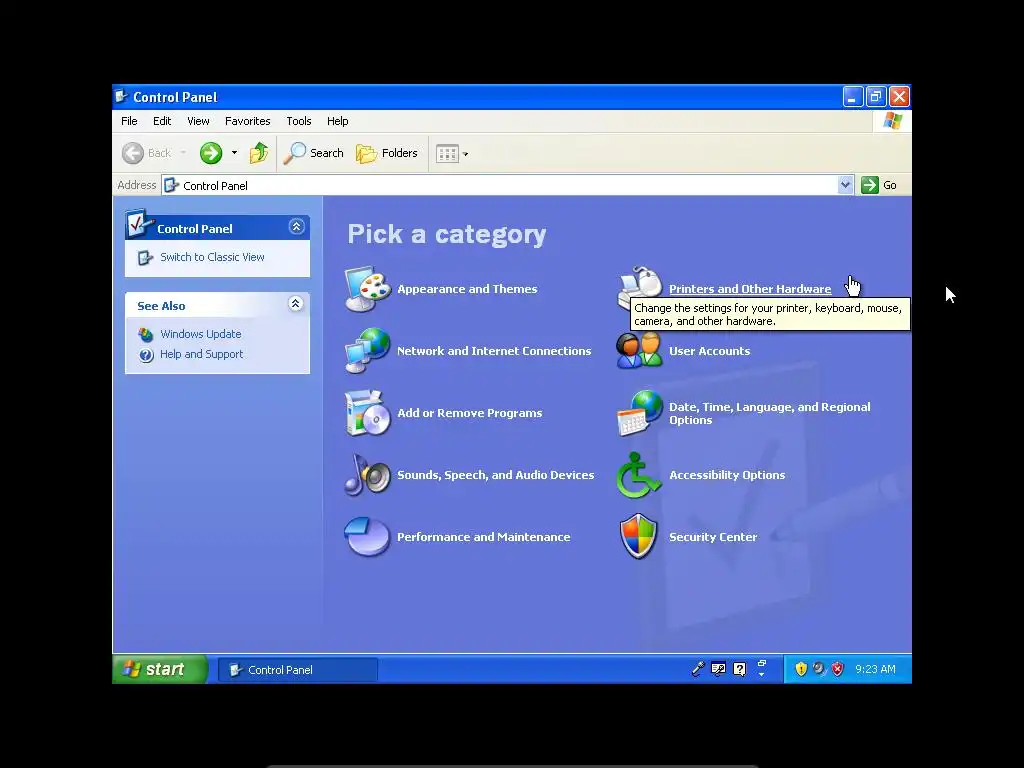Collapse the See Also sidebar section
The image size is (1024, 768).
coord(295,304)
